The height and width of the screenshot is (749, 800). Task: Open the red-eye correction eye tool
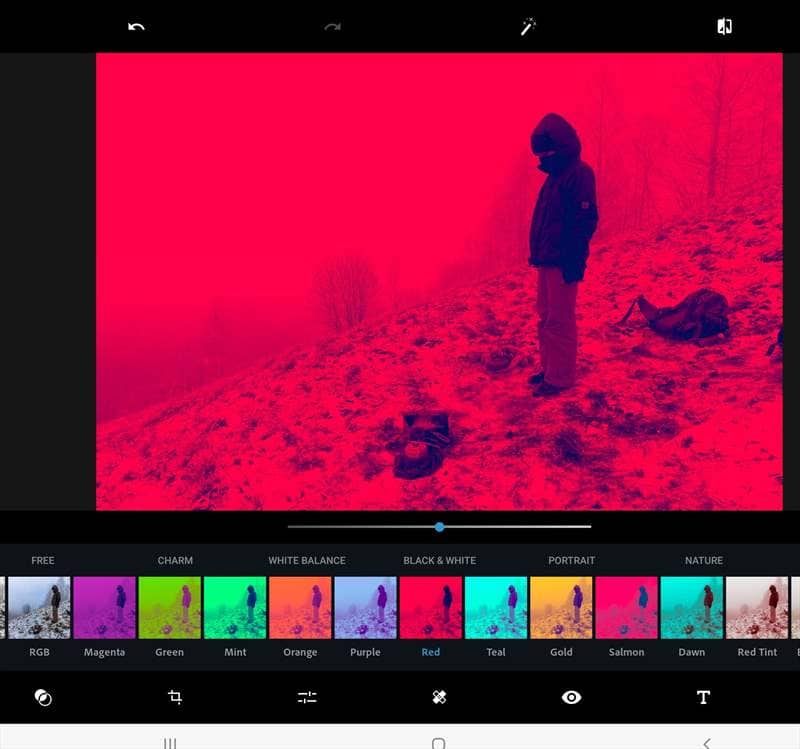pos(571,697)
